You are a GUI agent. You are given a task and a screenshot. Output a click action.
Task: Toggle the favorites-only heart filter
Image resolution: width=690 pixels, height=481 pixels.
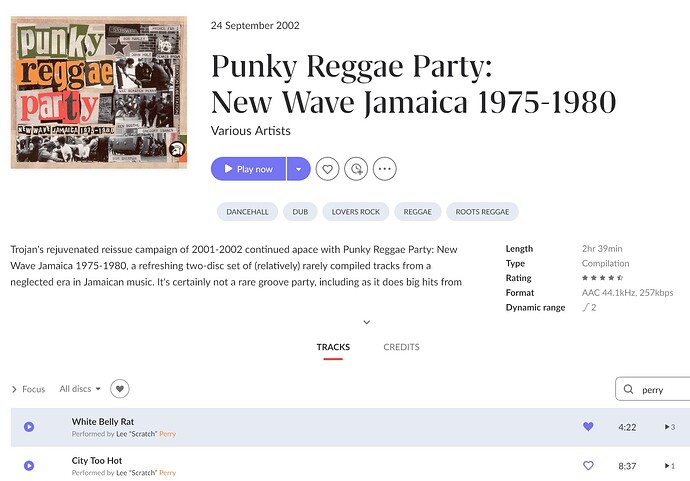click(x=120, y=389)
